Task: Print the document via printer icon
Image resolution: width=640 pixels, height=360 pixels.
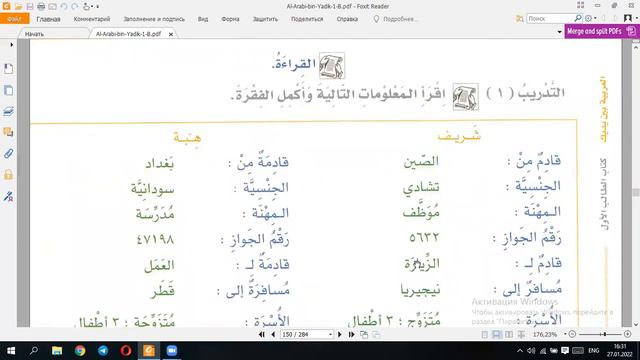Action: (x=41, y=7)
